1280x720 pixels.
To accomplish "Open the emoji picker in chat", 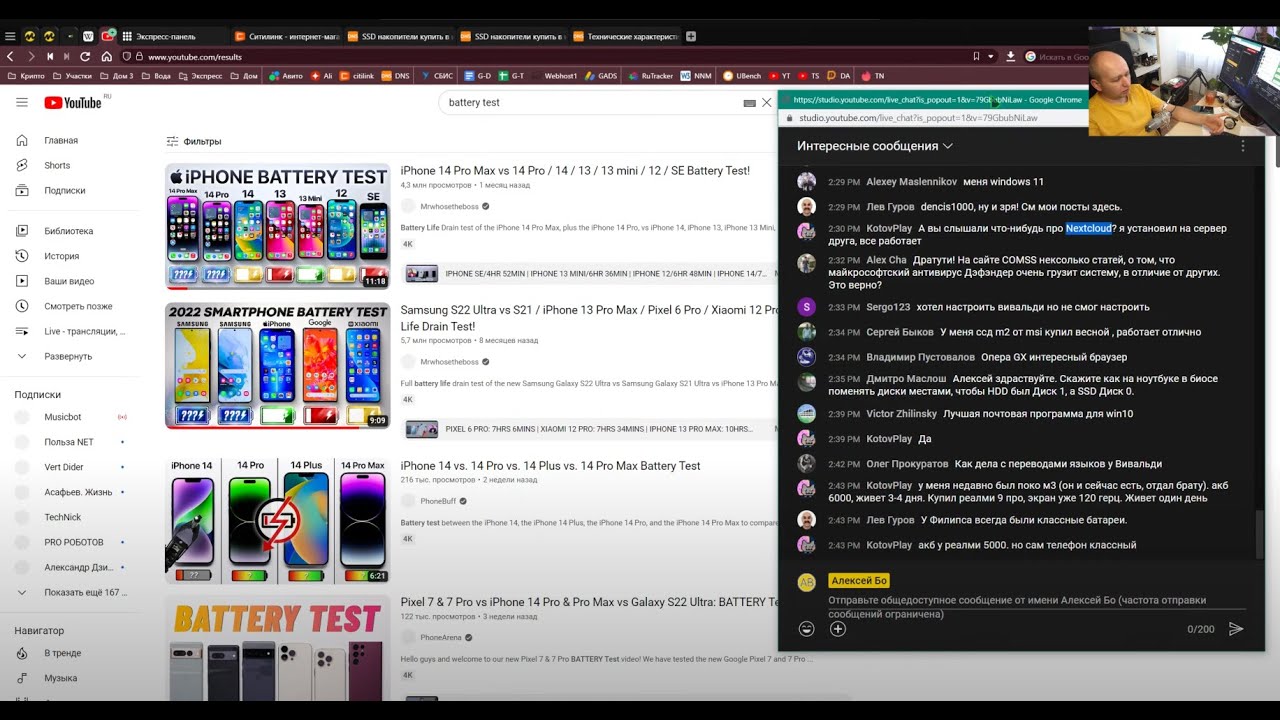I will [806, 629].
